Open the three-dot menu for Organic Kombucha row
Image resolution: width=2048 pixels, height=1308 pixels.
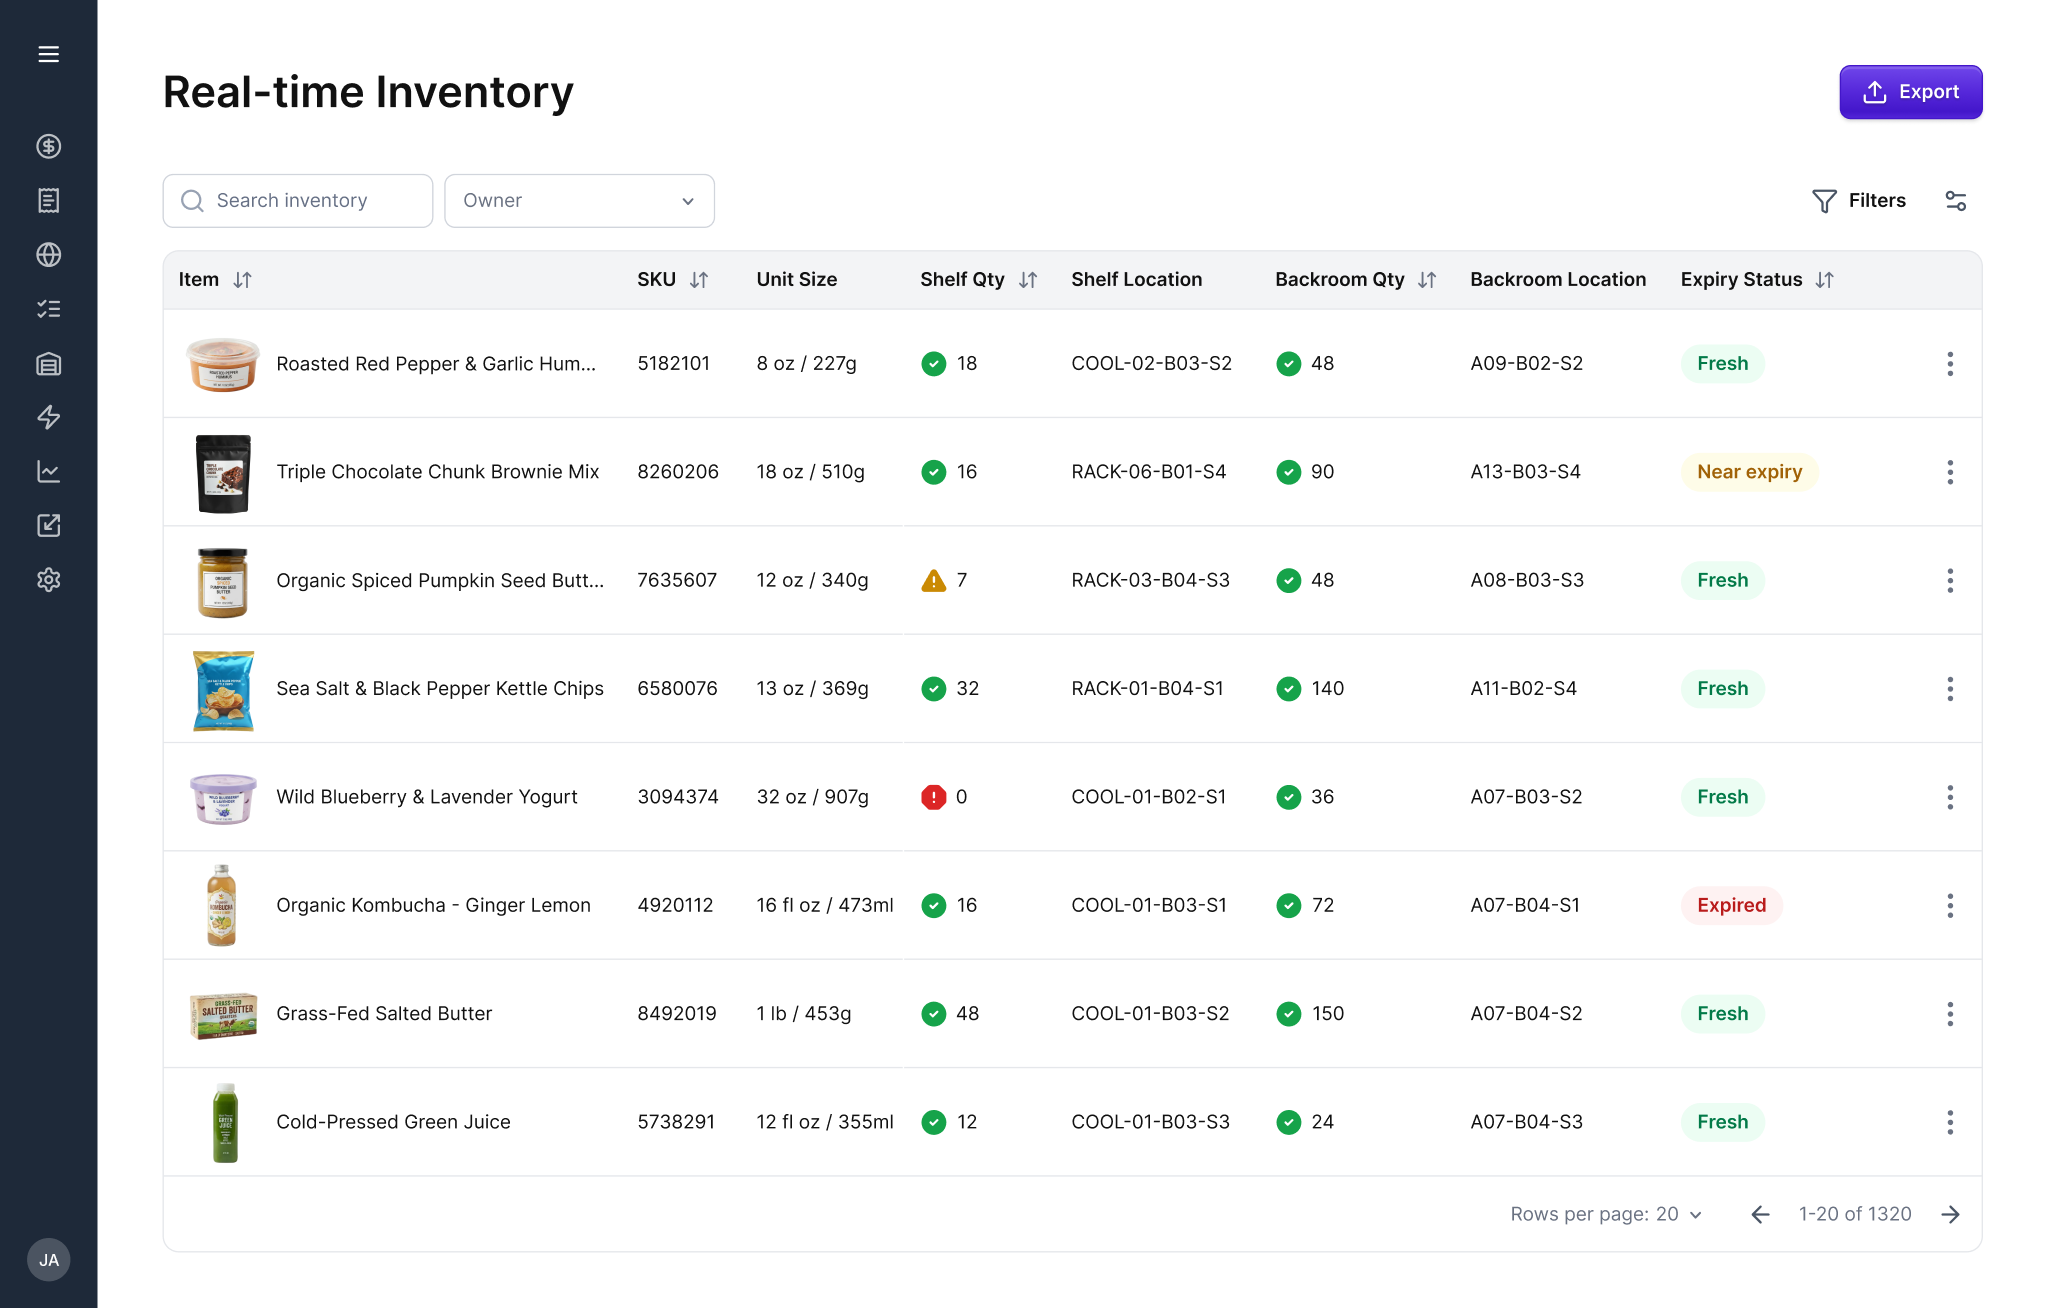tap(1950, 905)
